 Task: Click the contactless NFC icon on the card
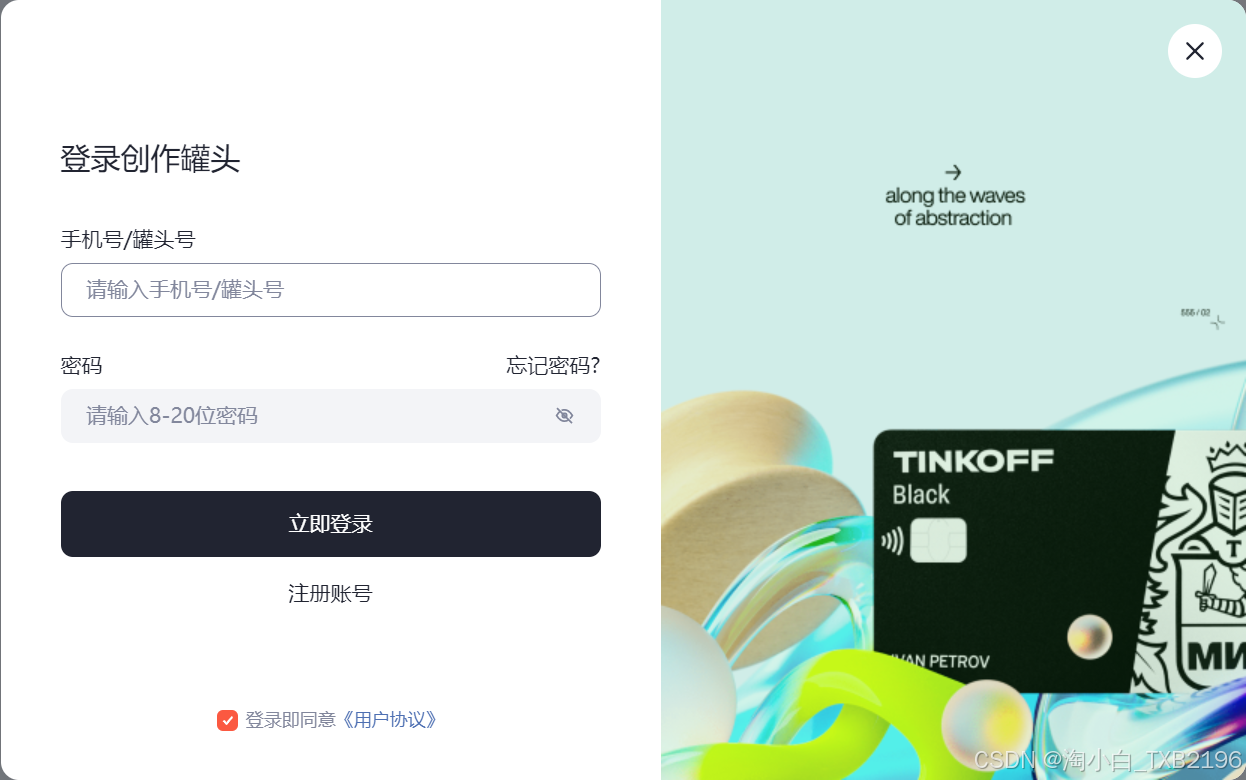pos(892,541)
